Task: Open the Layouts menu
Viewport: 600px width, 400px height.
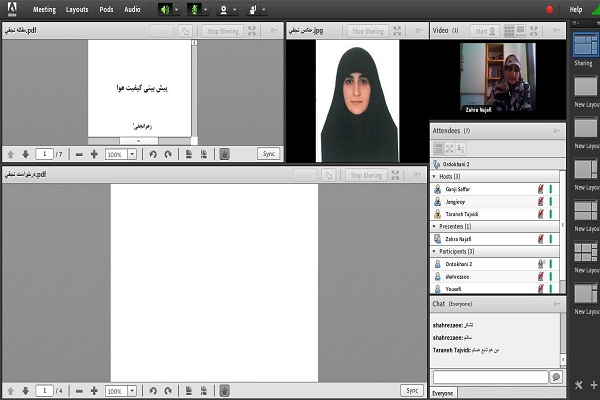Action: pyautogui.click(x=77, y=10)
